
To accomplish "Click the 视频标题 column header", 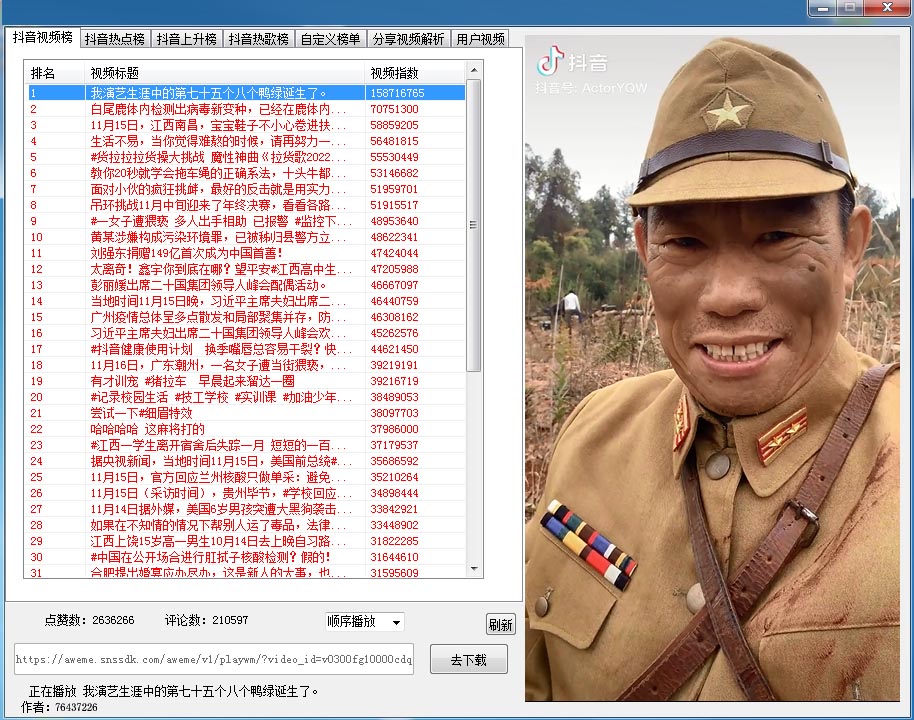I will tap(225, 73).
